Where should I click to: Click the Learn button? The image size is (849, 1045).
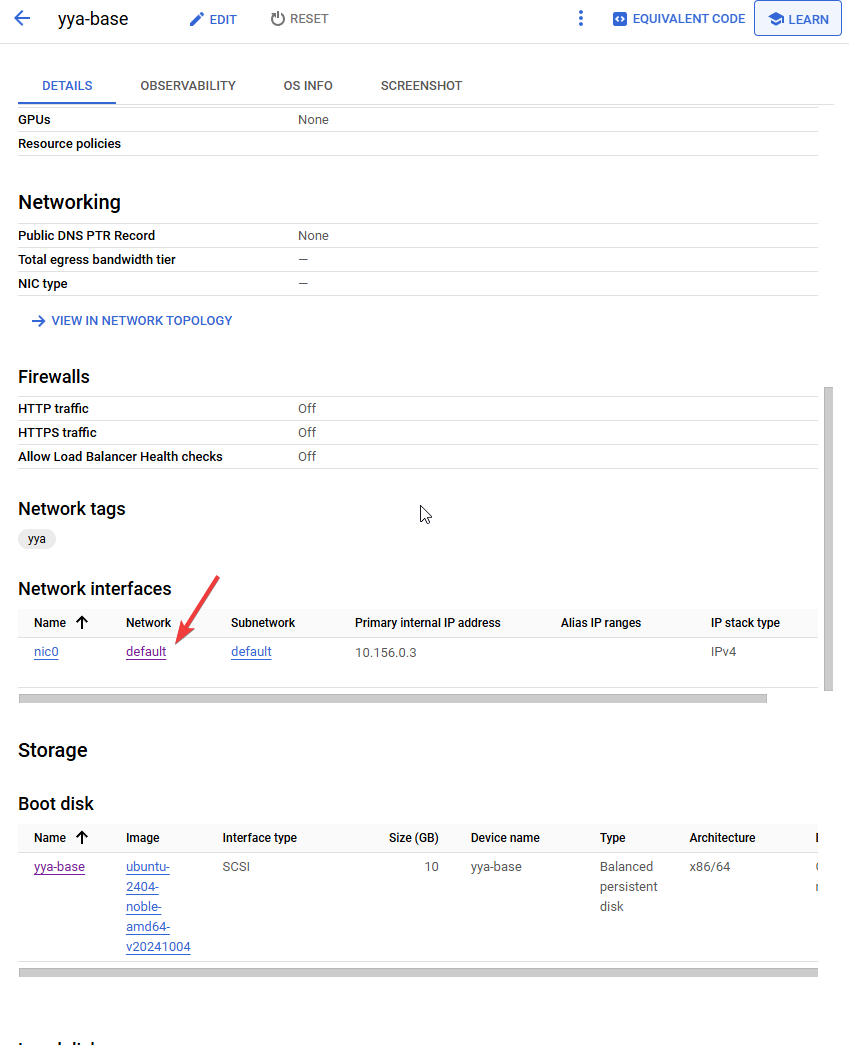(798, 19)
